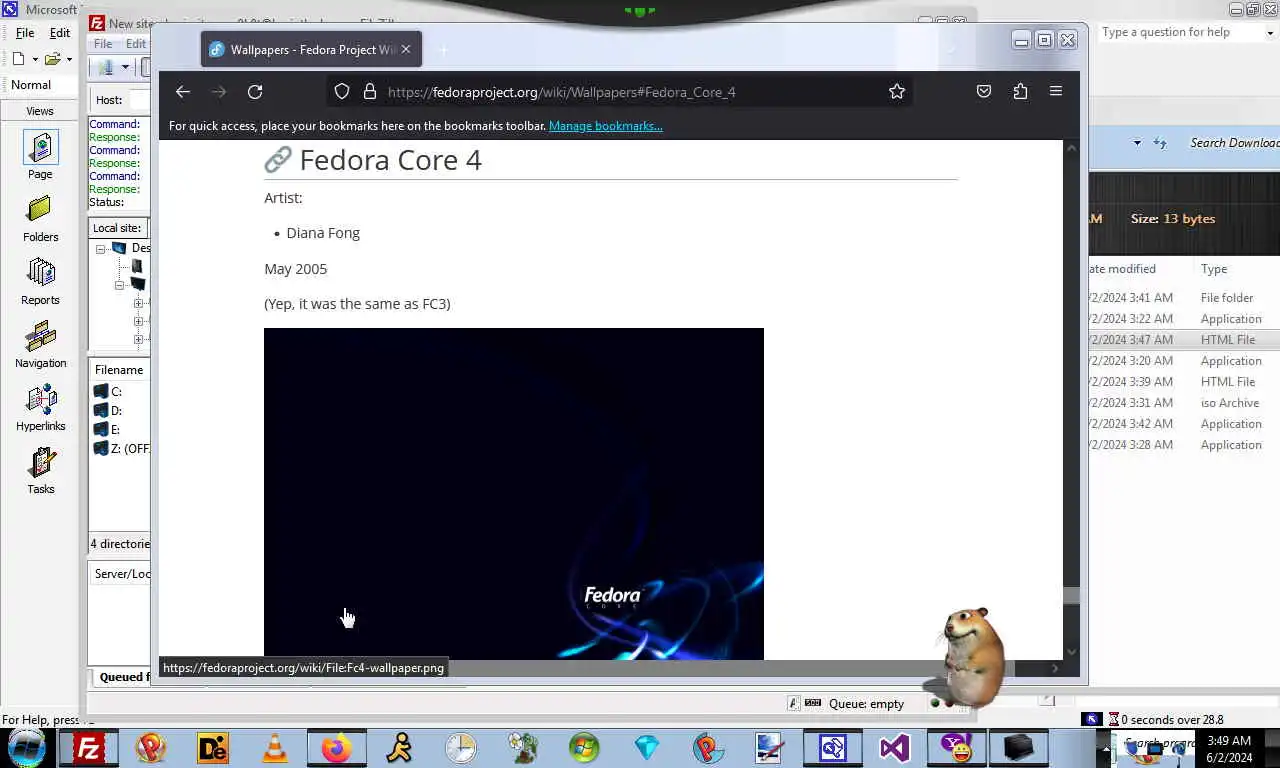This screenshot has height=768, width=1280.
Task: Open Visual Studio from the taskbar
Action: click(x=894, y=748)
